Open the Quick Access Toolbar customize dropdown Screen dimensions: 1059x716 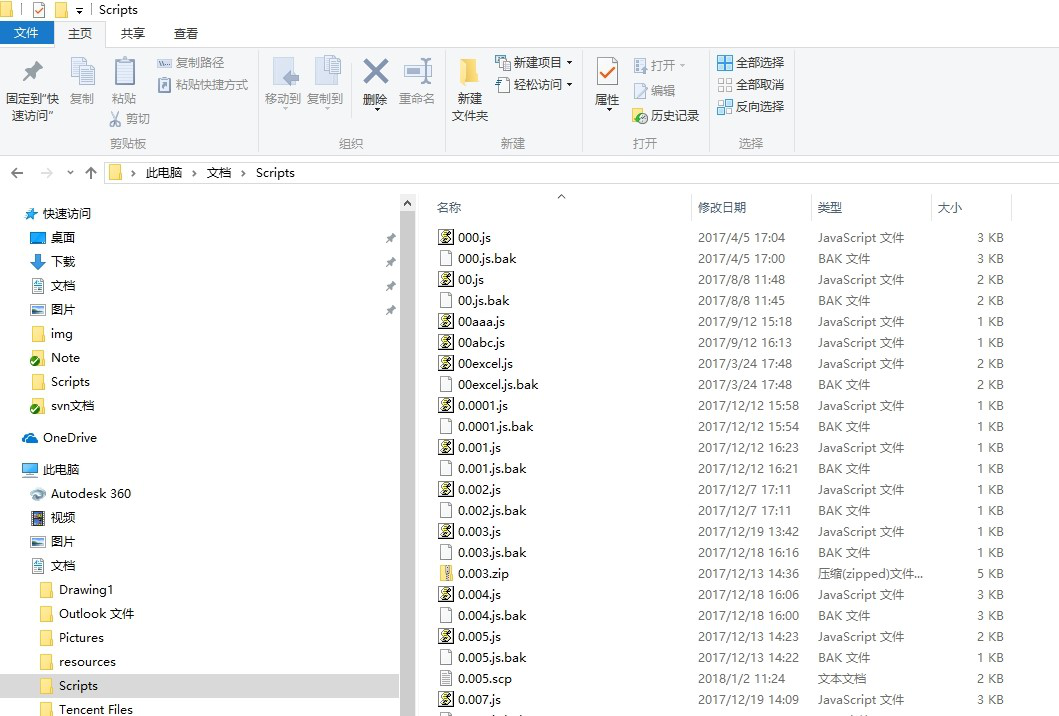tap(80, 10)
